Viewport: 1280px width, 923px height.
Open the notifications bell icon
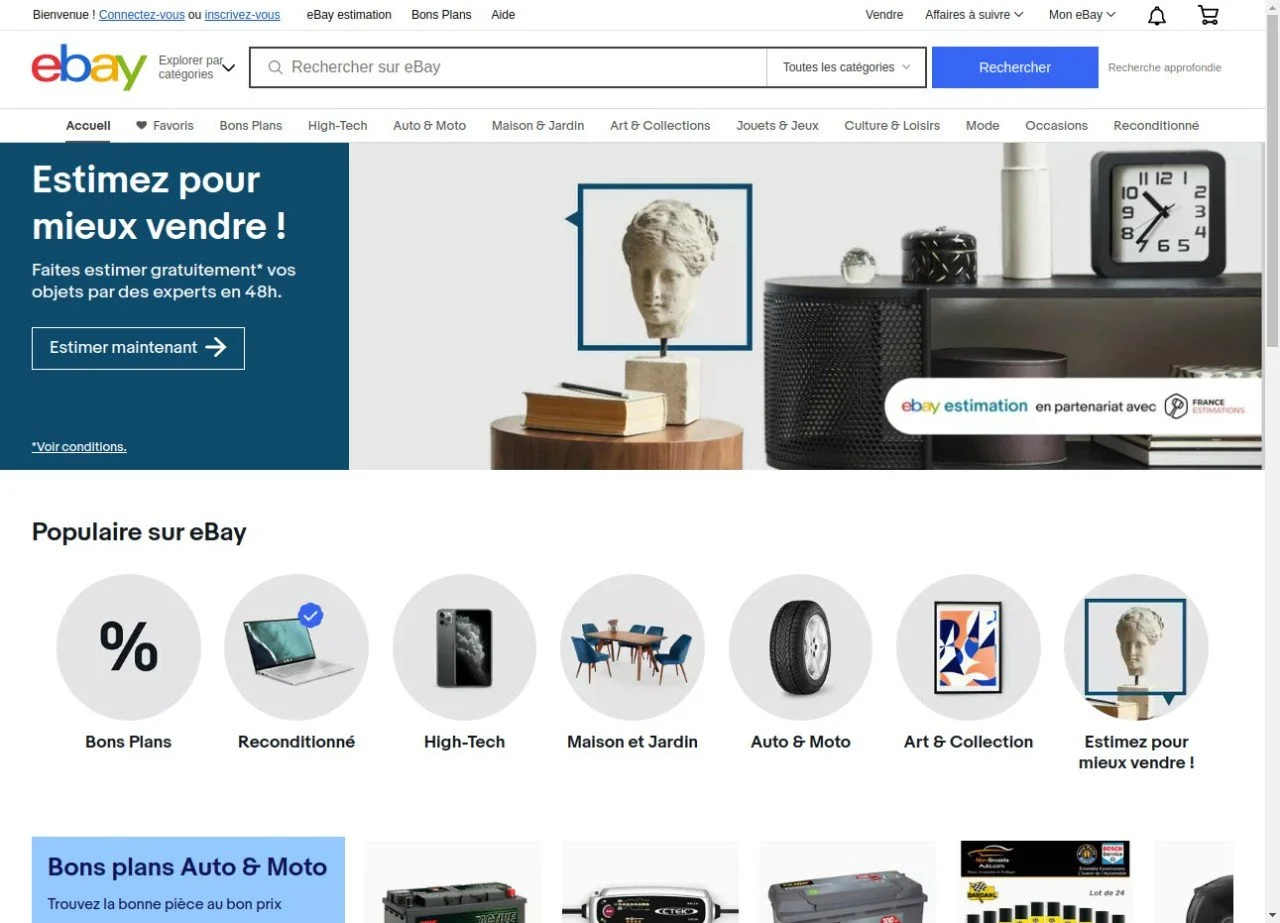pyautogui.click(x=1157, y=15)
